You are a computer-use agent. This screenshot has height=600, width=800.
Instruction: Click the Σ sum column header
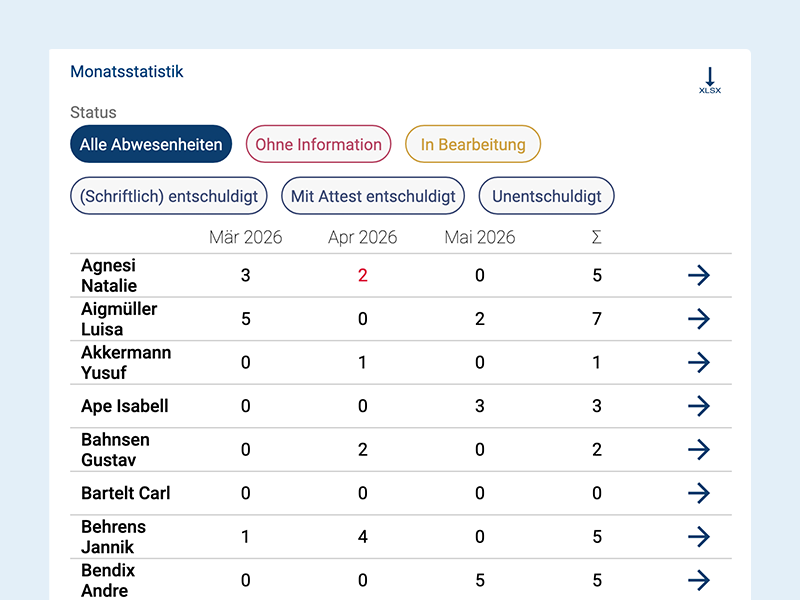tap(596, 237)
